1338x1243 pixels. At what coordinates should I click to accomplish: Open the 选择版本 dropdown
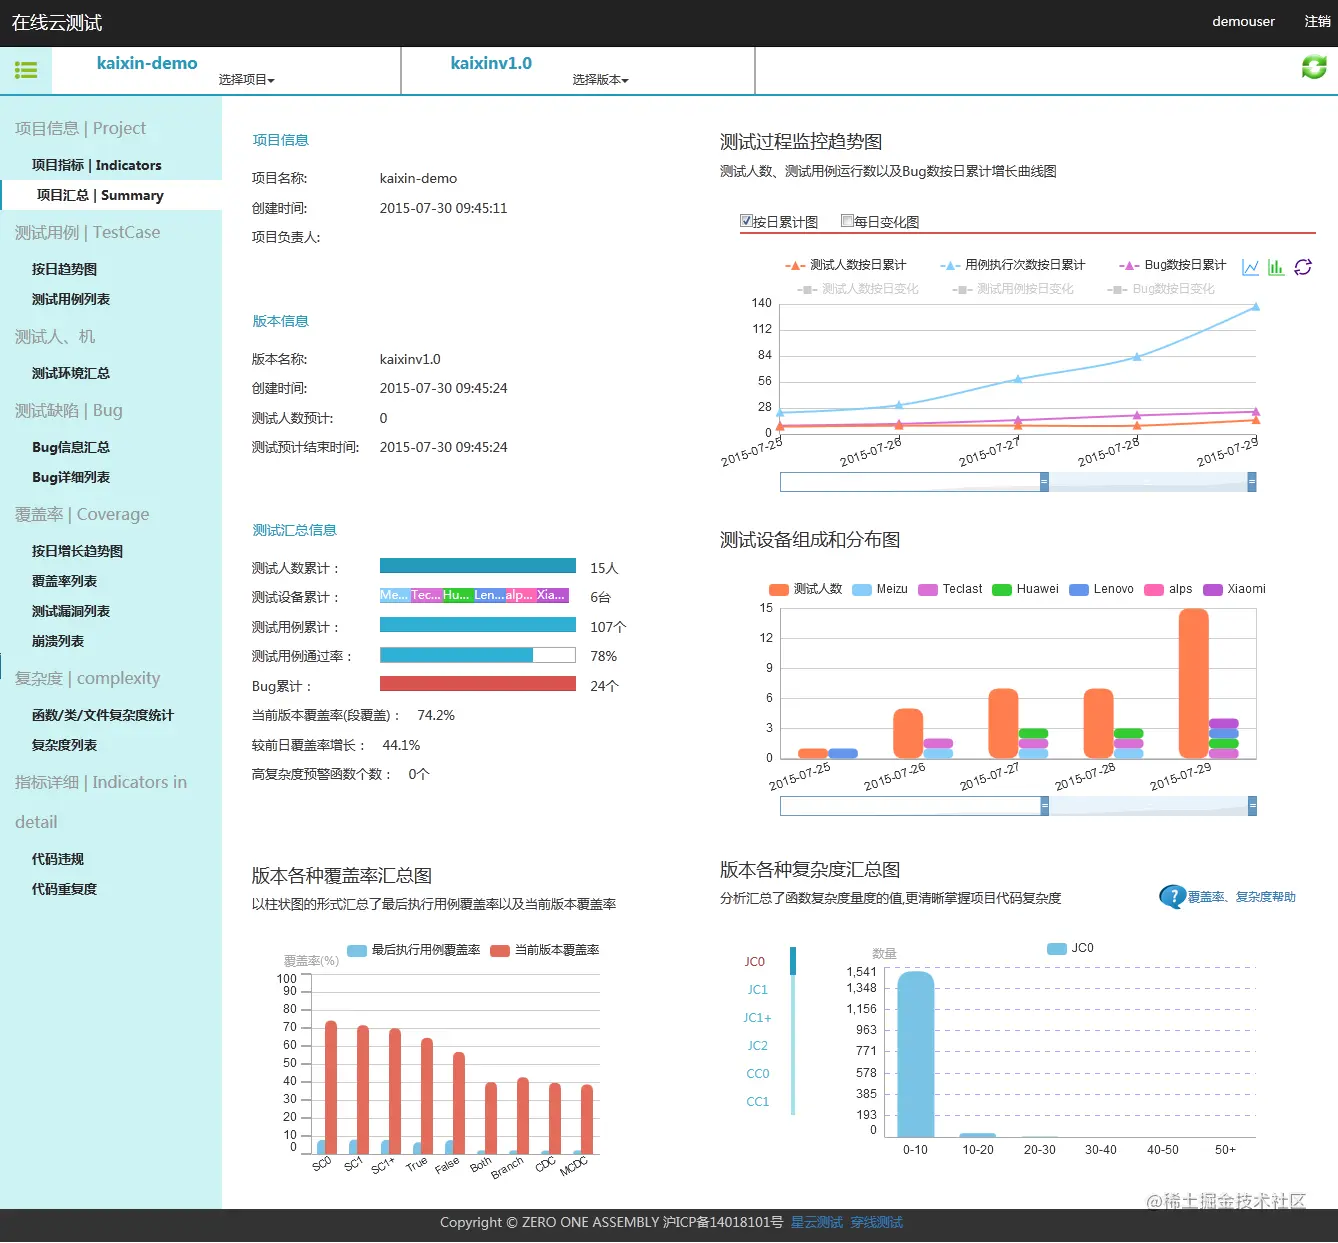point(601,80)
